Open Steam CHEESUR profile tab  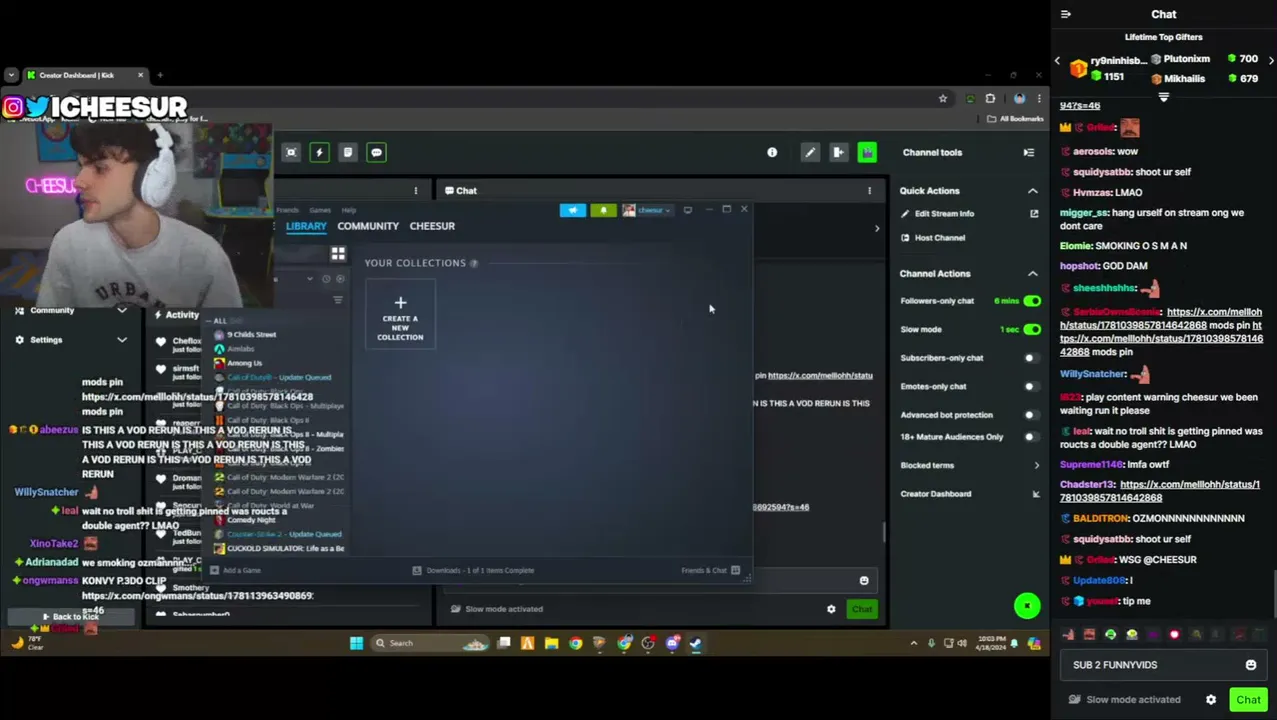tap(432, 226)
